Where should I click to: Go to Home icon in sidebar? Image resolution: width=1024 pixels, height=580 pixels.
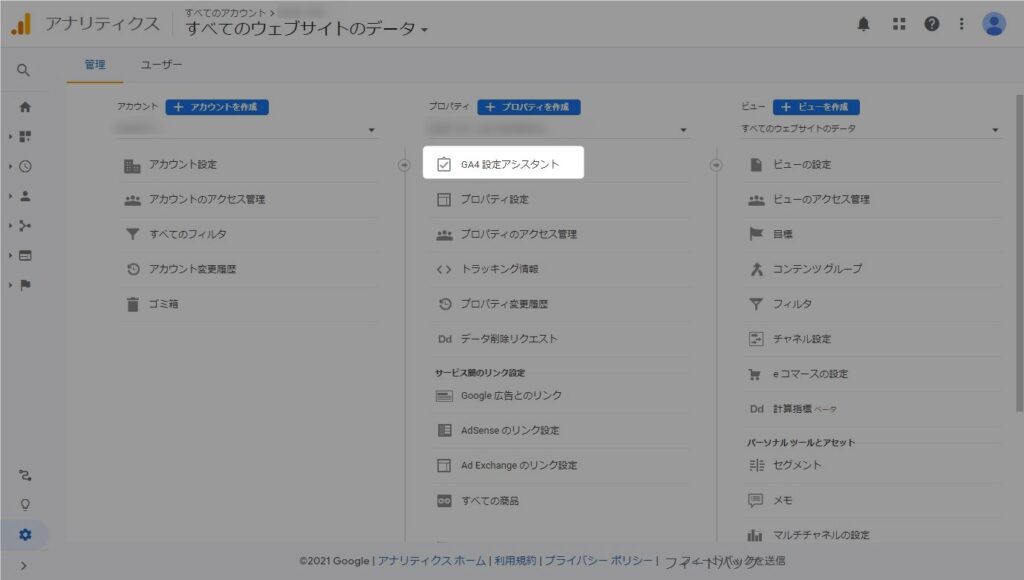tap(25, 107)
